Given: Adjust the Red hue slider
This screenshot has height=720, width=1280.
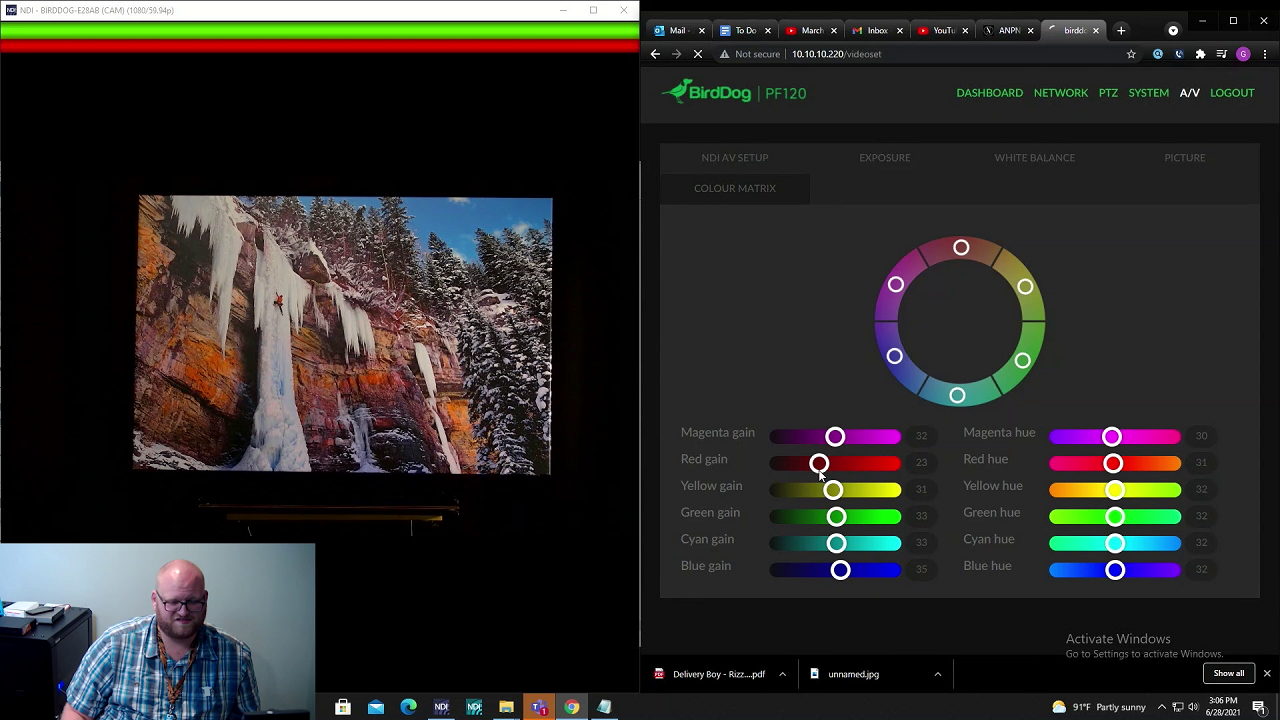Looking at the screenshot, I should [1115, 463].
